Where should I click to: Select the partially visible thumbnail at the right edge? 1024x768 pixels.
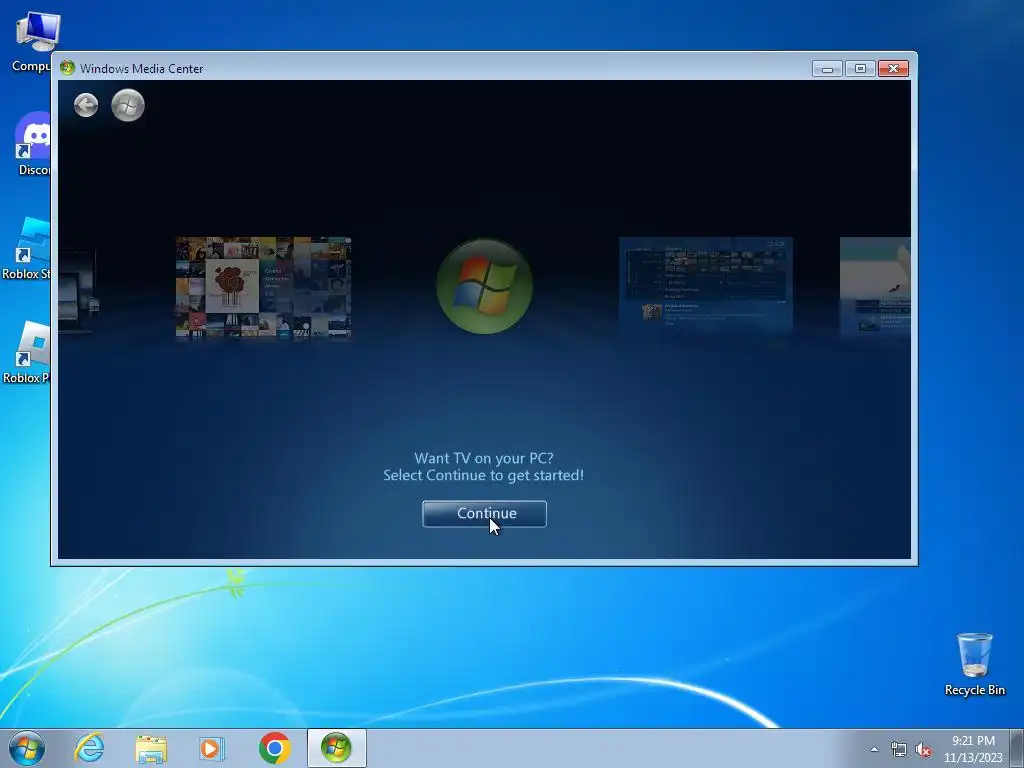(x=875, y=286)
